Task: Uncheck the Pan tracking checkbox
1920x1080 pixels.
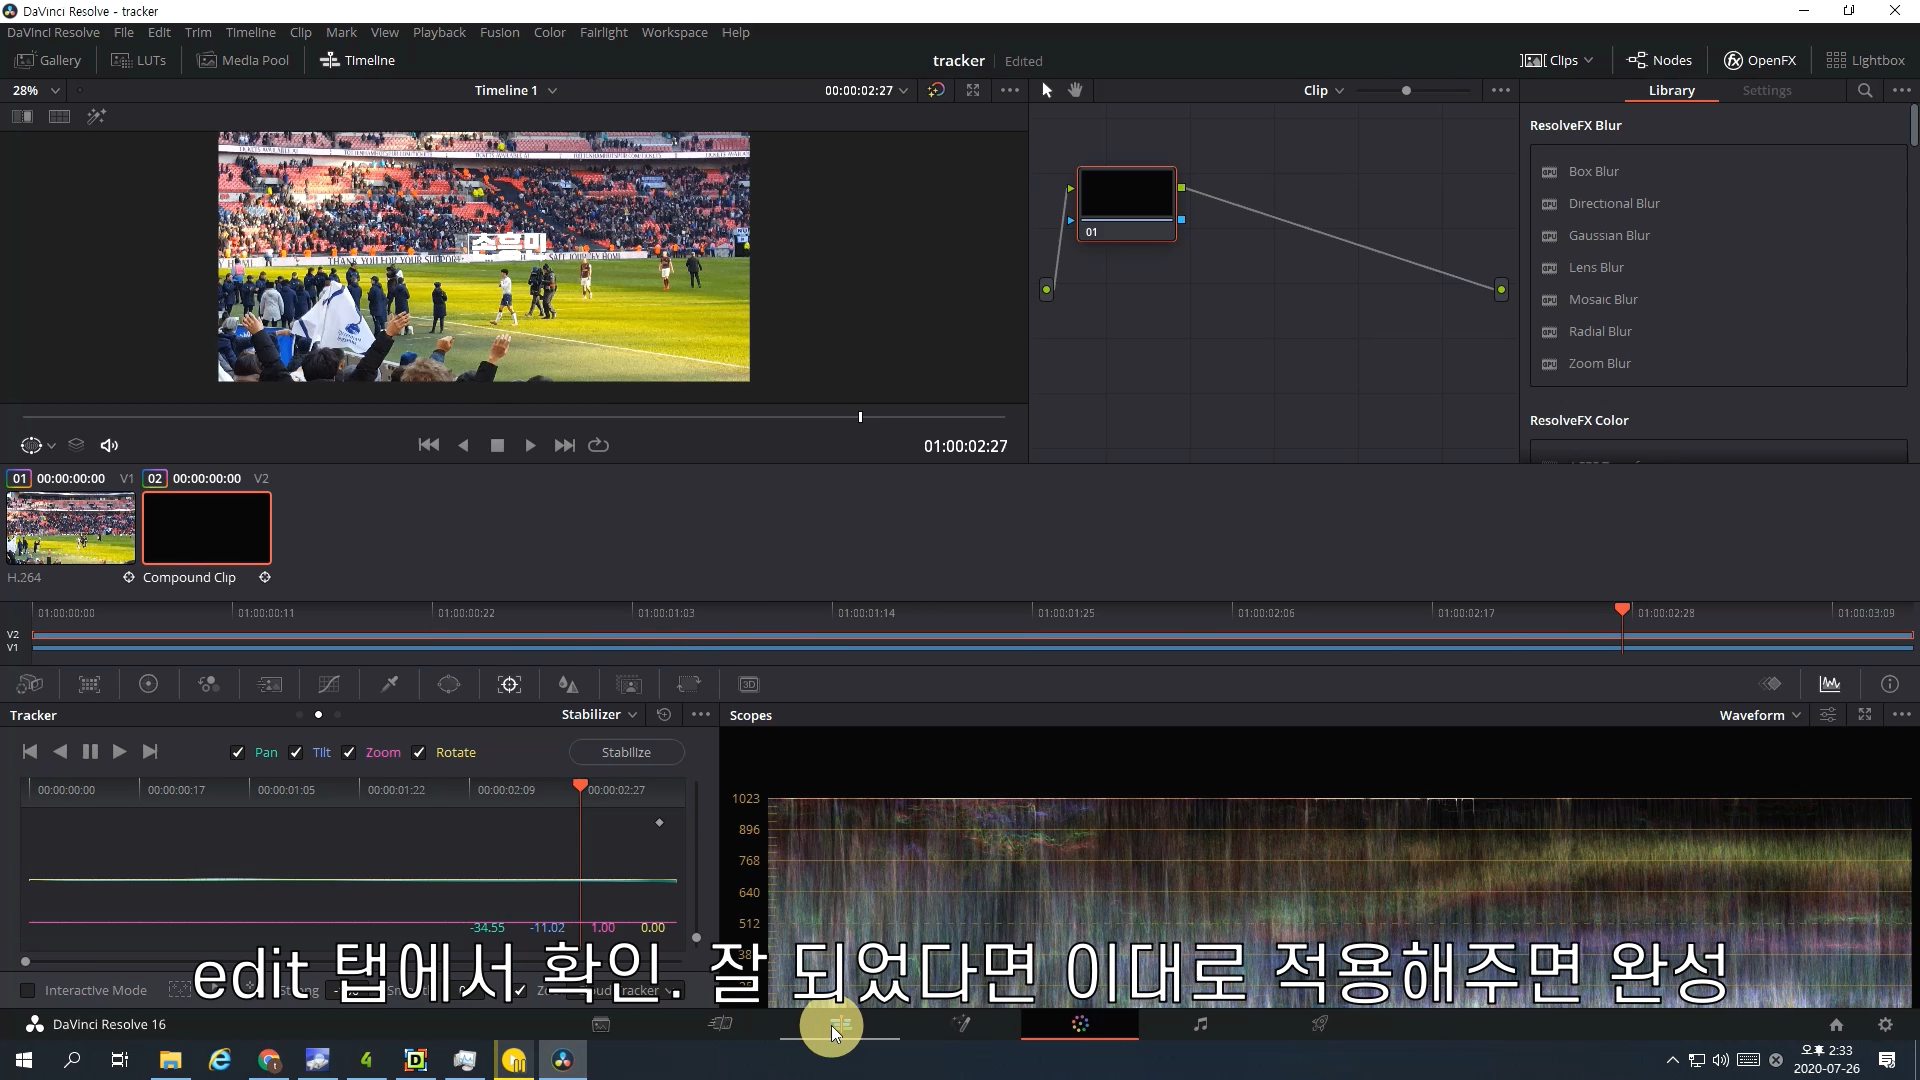Action: point(238,753)
